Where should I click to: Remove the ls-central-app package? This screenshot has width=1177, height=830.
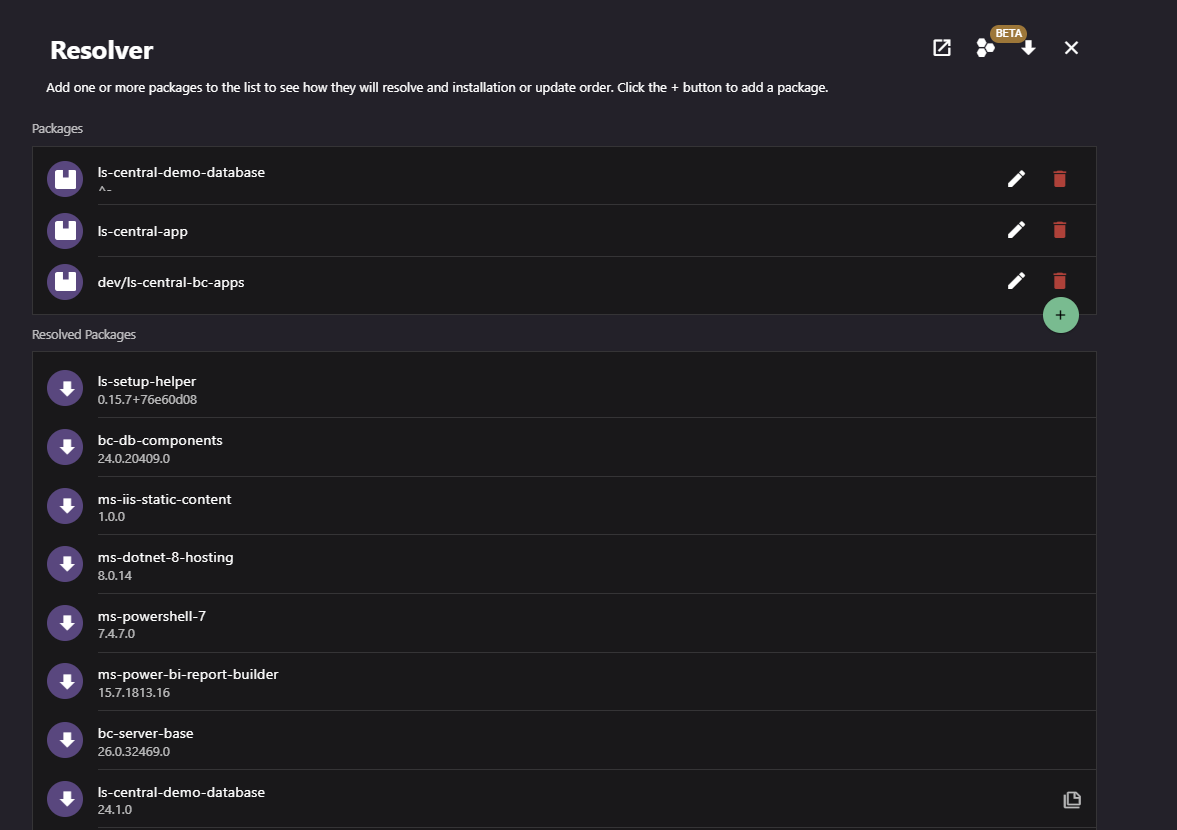pyautogui.click(x=1059, y=230)
